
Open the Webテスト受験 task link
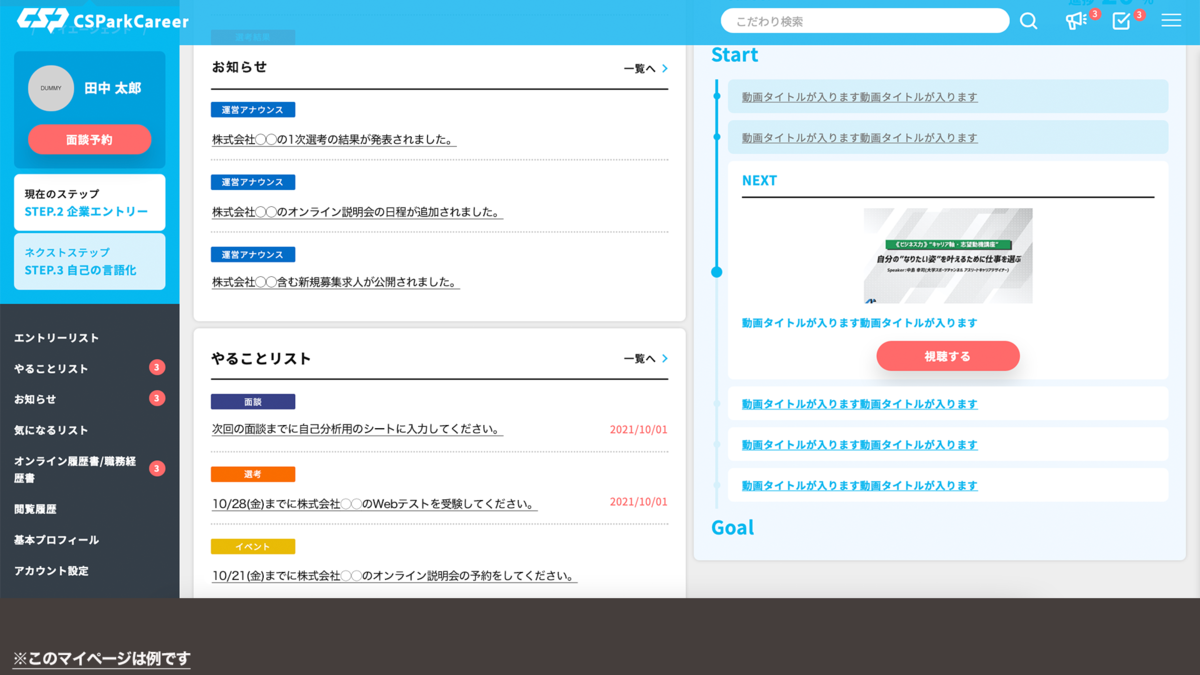pyautogui.click(x=374, y=504)
